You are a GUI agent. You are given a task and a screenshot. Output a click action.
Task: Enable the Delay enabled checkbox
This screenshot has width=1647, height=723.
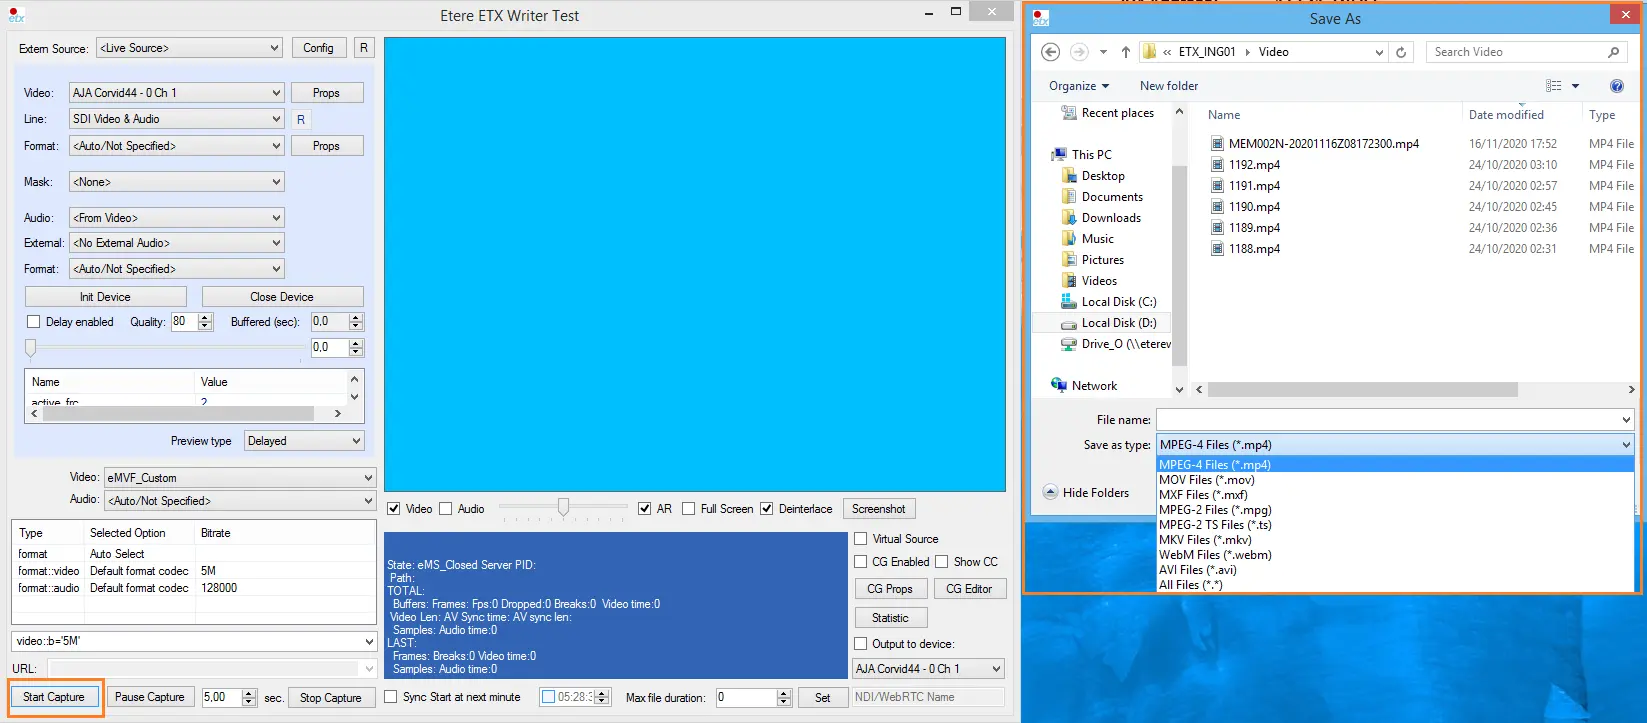coord(34,322)
